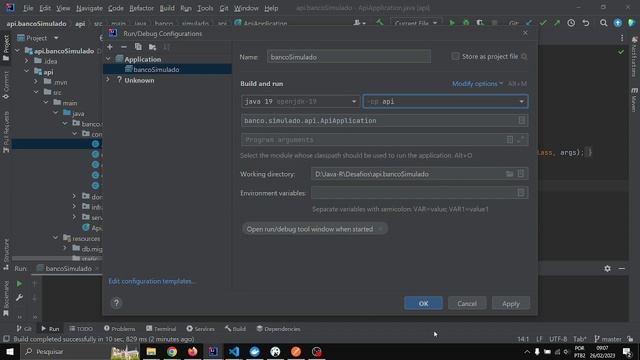
Task: Switch to Terminal tool tab
Action: (x=161, y=329)
